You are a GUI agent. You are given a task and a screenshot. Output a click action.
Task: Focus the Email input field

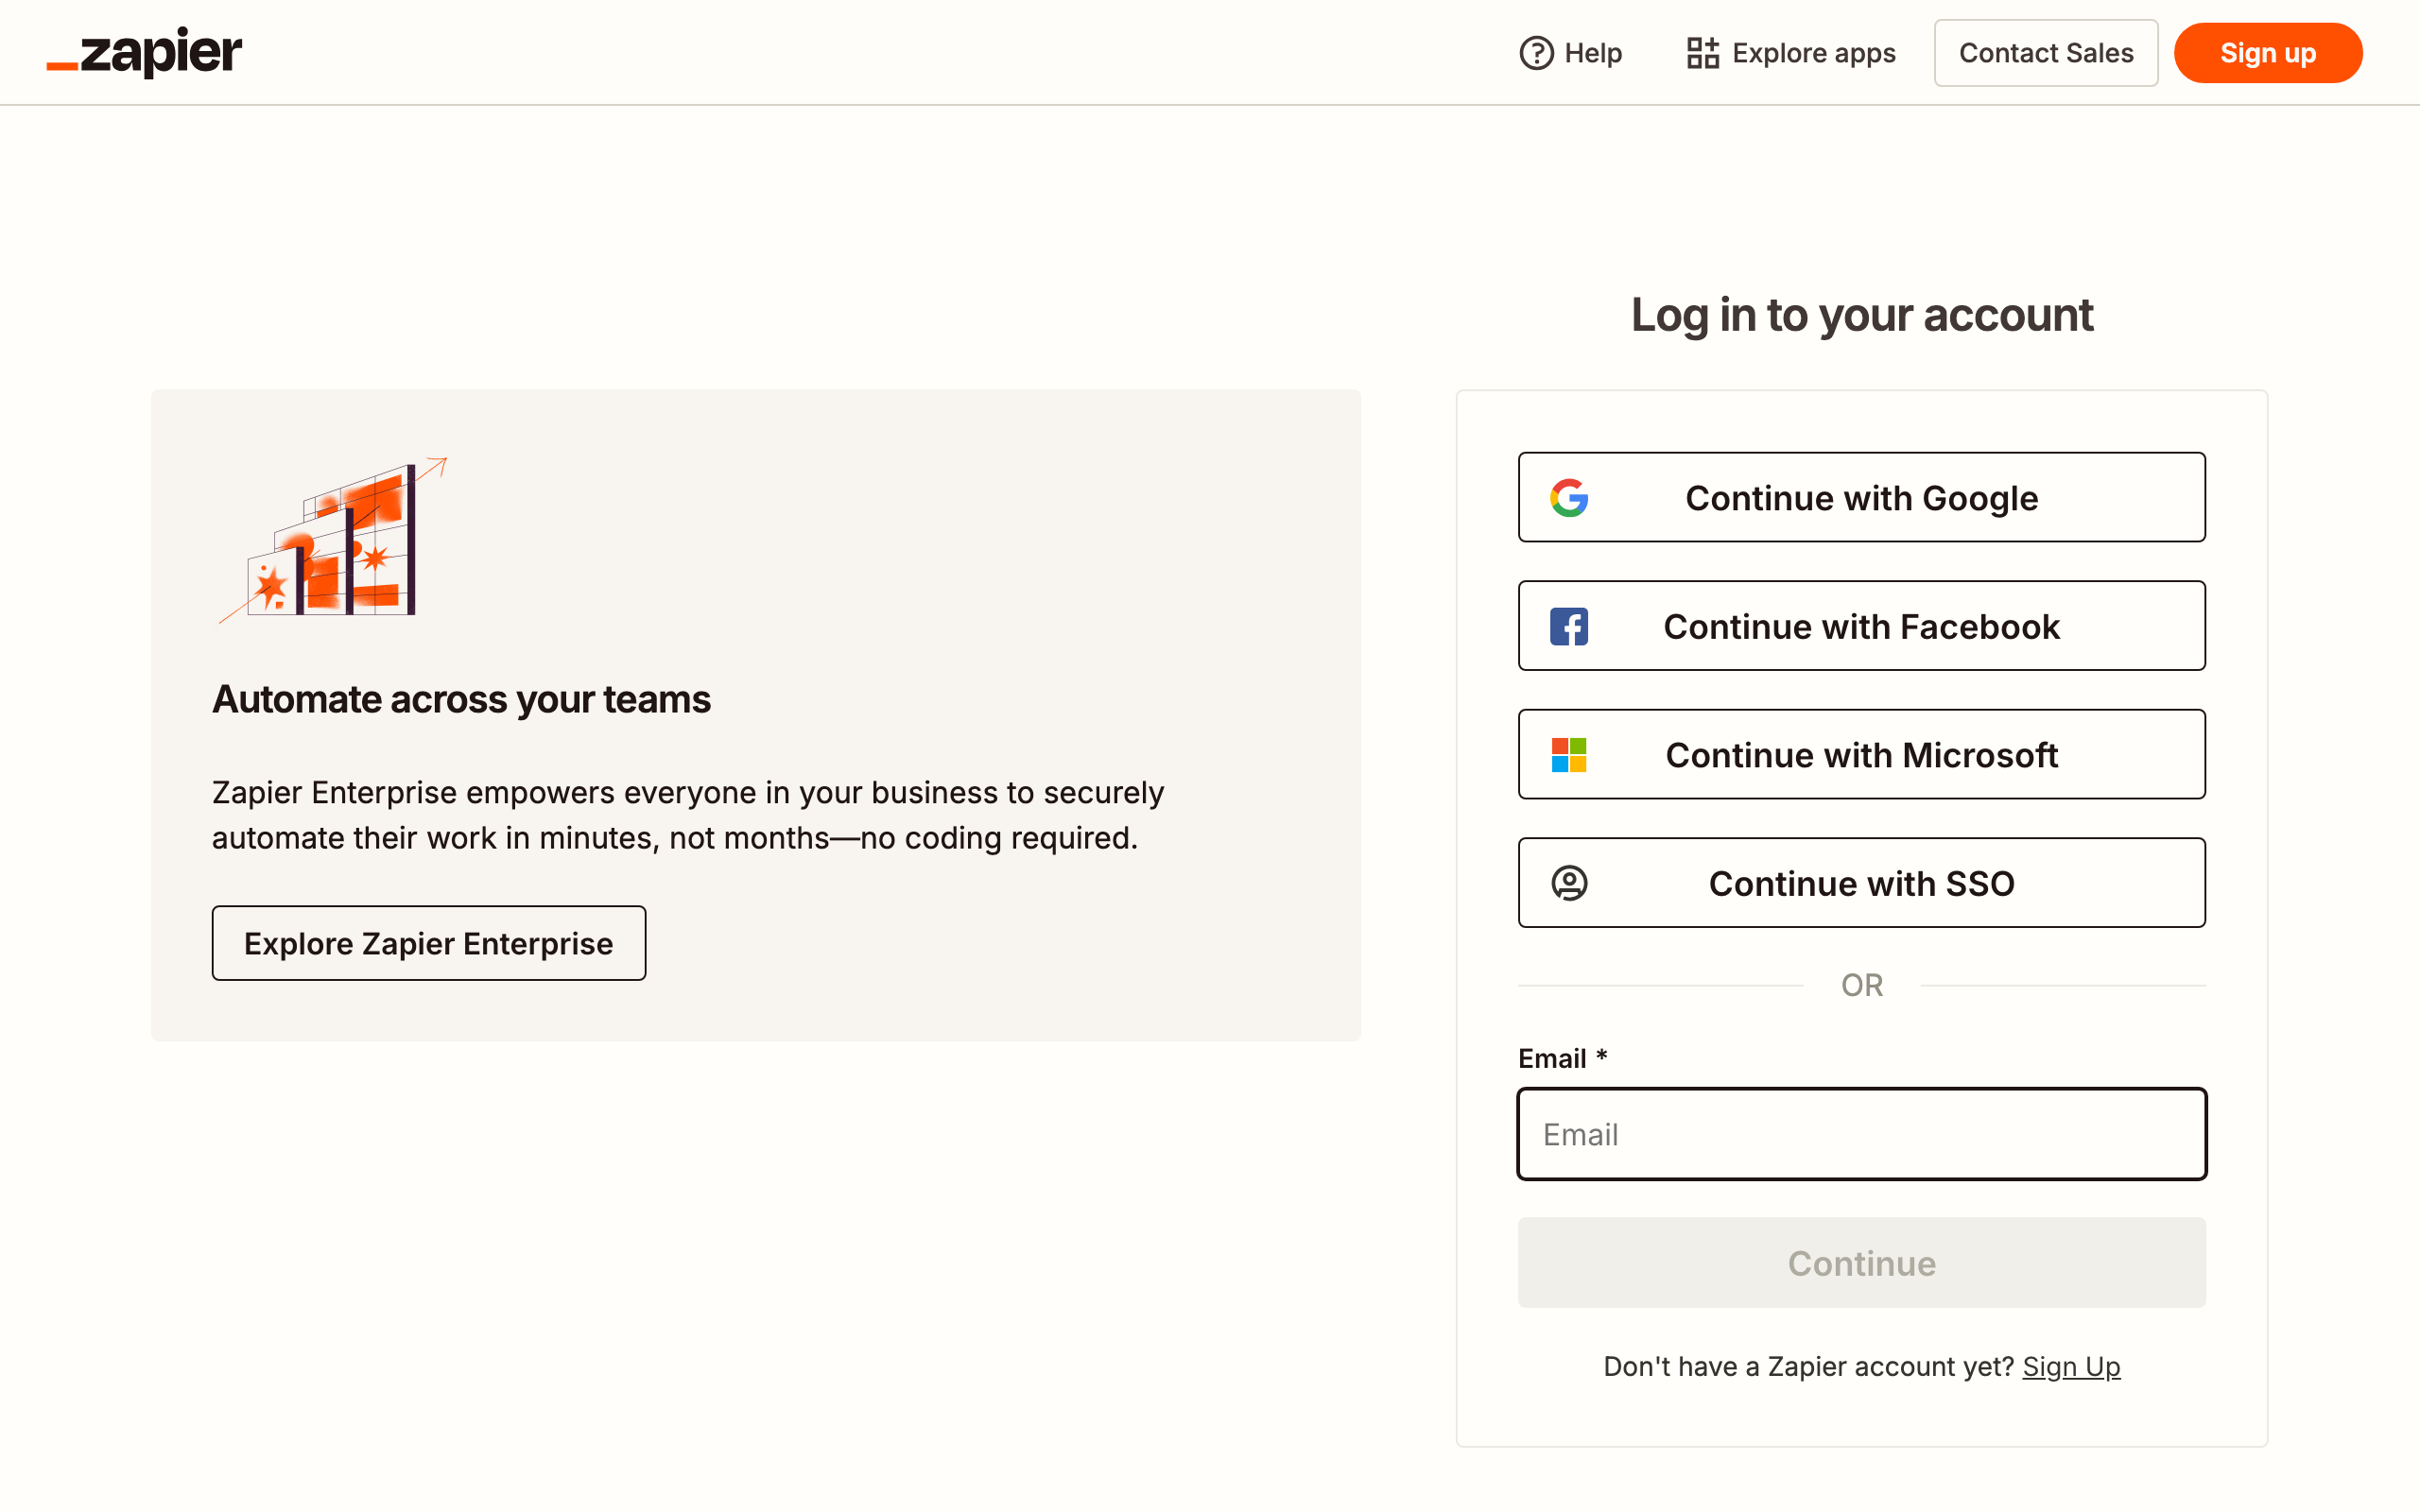coord(1861,1134)
